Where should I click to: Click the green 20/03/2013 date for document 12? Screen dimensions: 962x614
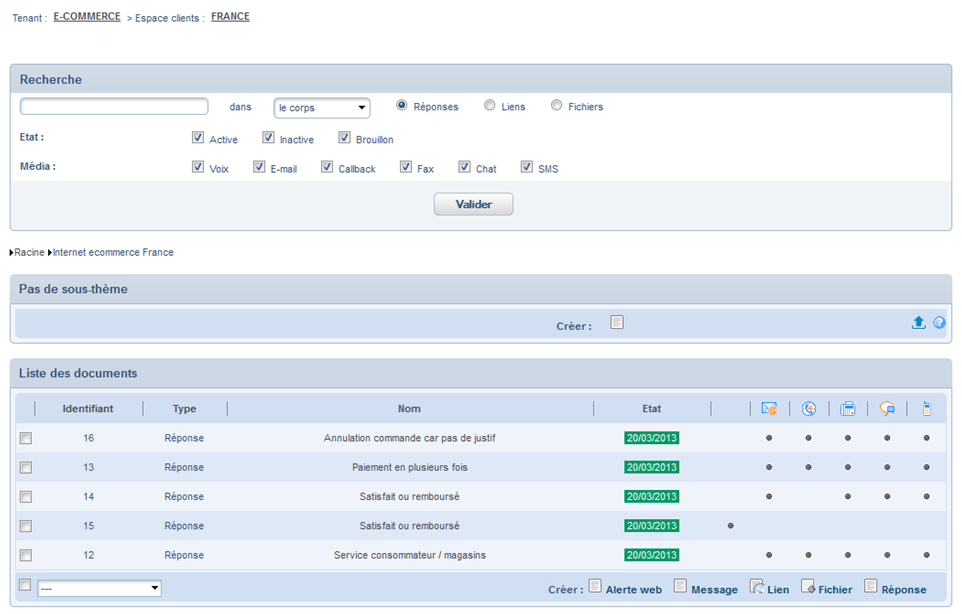tap(652, 555)
